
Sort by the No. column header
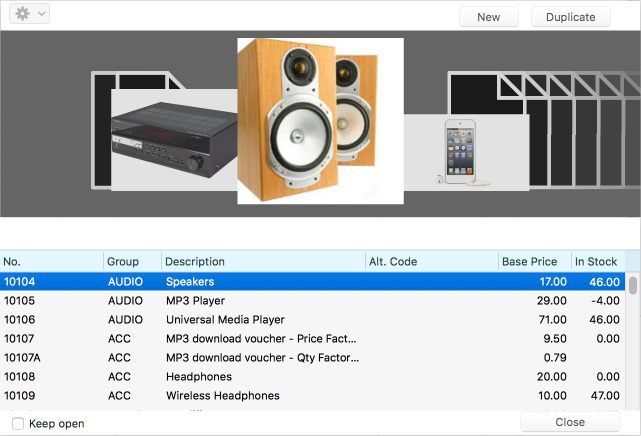click(52, 262)
